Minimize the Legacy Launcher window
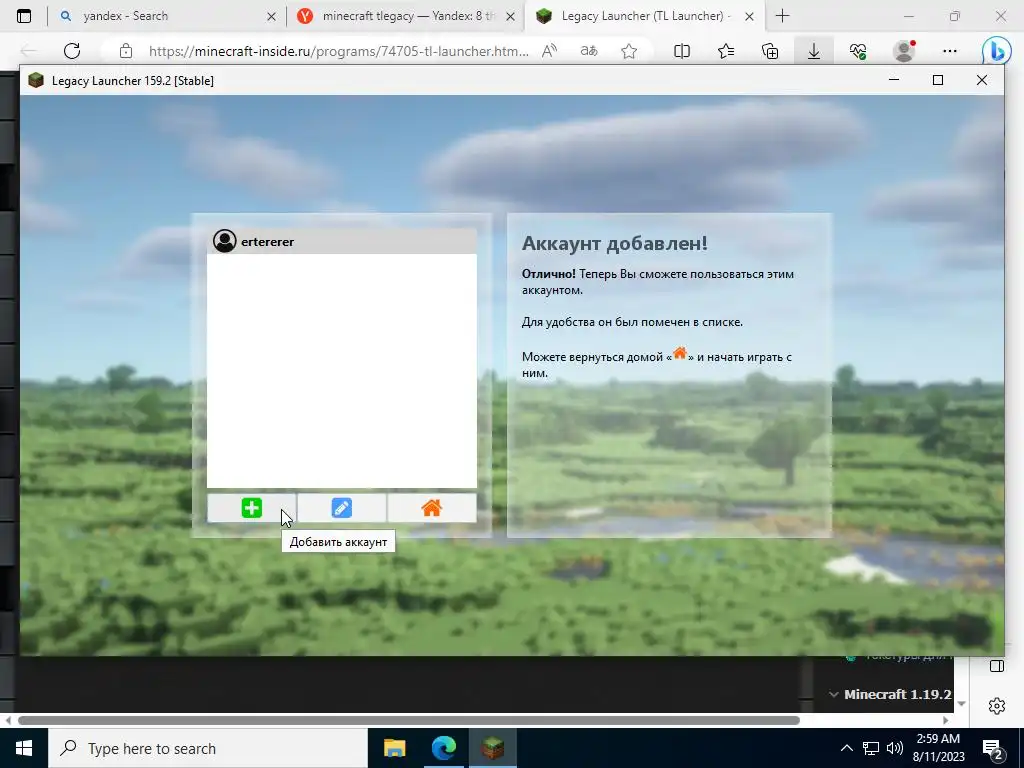Viewport: 1024px width, 768px height. click(x=894, y=80)
